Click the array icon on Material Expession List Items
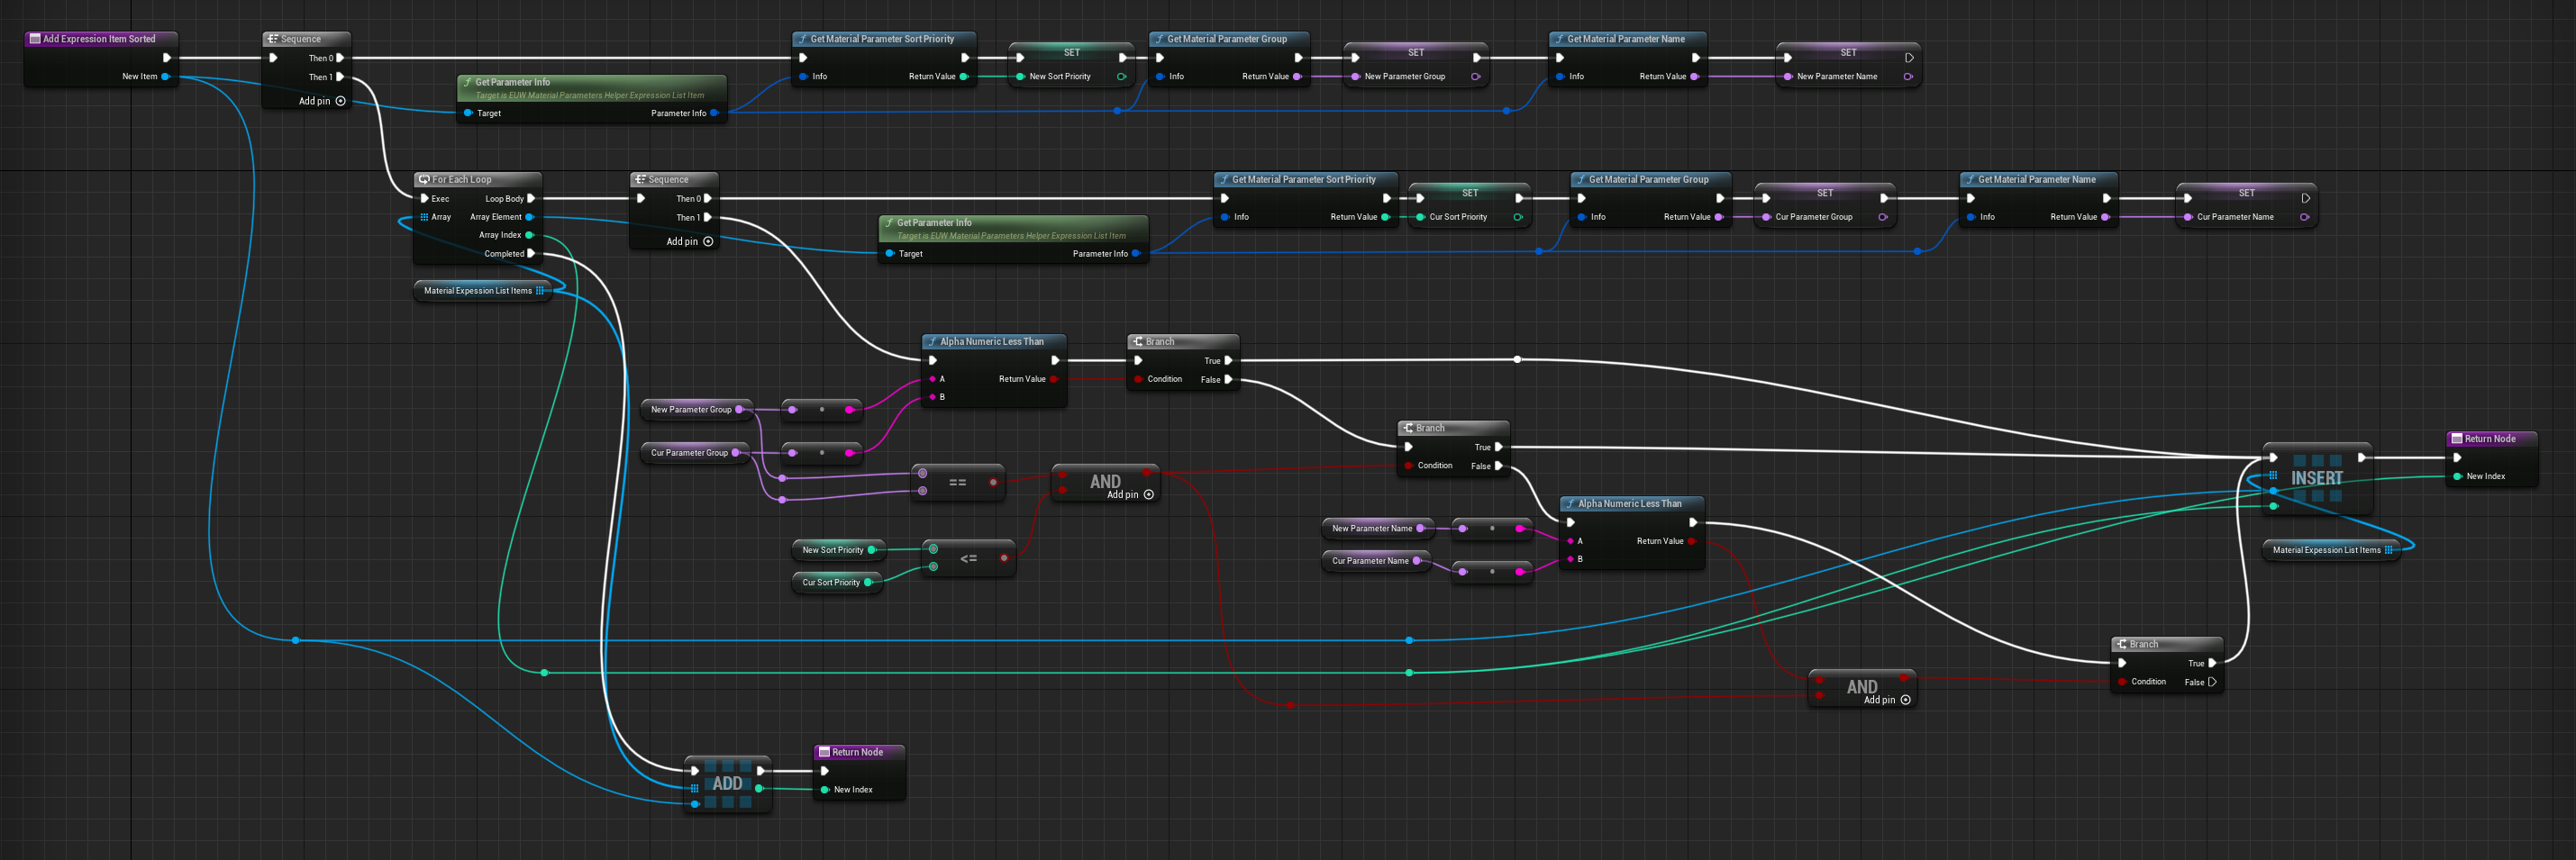The width and height of the screenshot is (2576, 860). [x=540, y=290]
